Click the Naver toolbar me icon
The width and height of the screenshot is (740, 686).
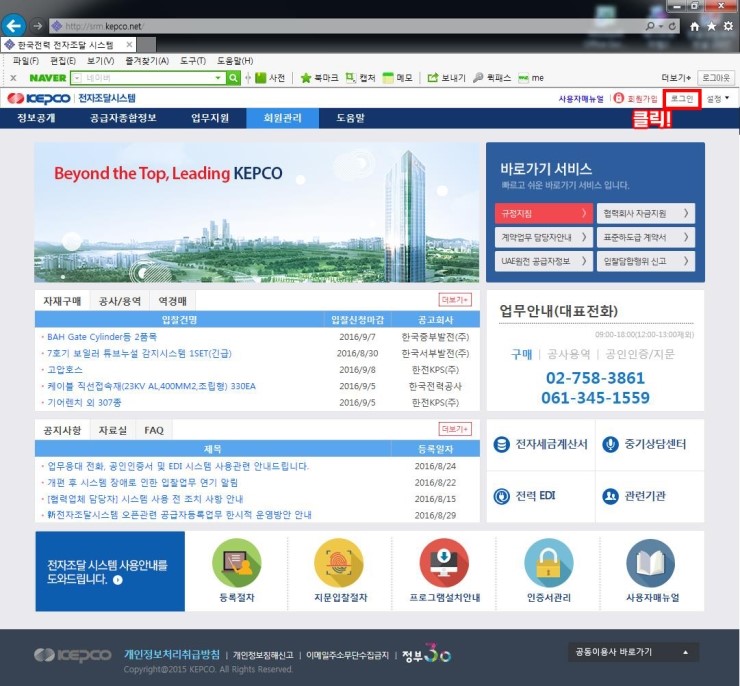coord(523,78)
